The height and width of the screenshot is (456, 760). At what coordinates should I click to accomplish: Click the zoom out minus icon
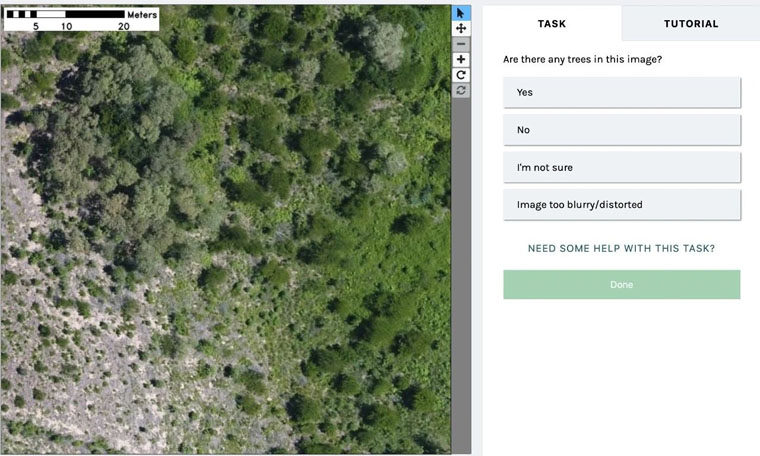coord(461,44)
